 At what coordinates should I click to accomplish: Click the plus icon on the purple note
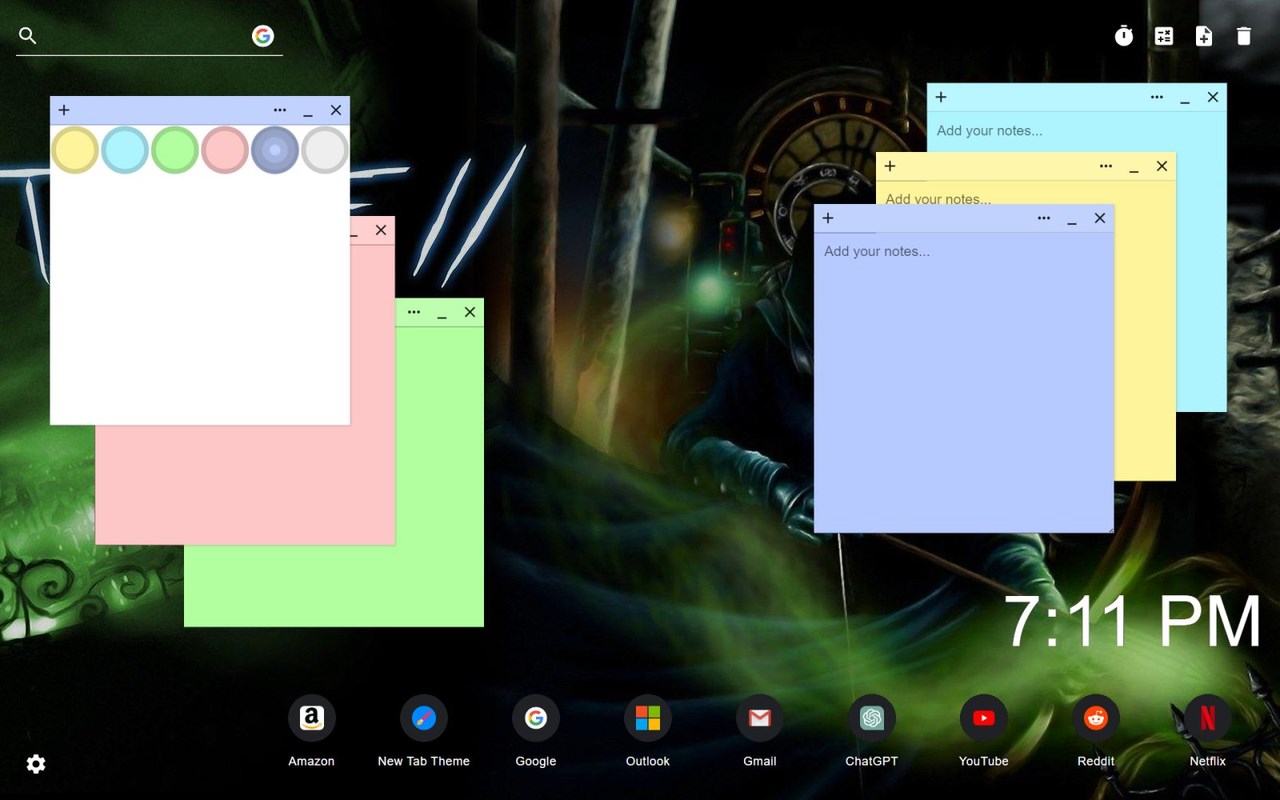click(828, 218)
